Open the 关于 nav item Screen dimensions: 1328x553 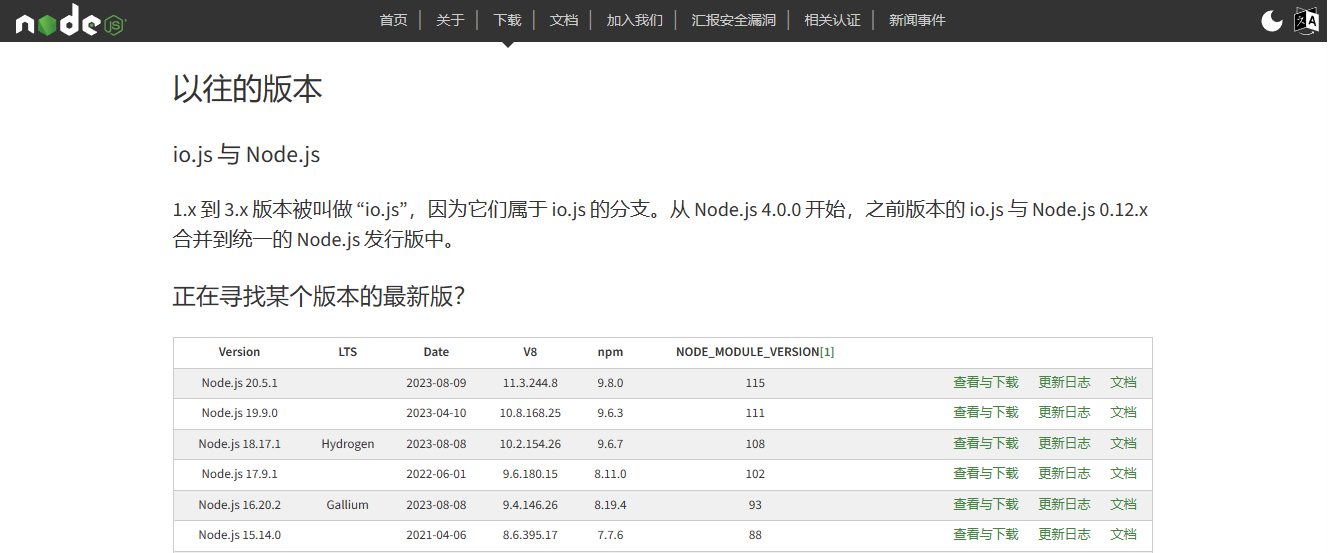click(x=450, y=20)
